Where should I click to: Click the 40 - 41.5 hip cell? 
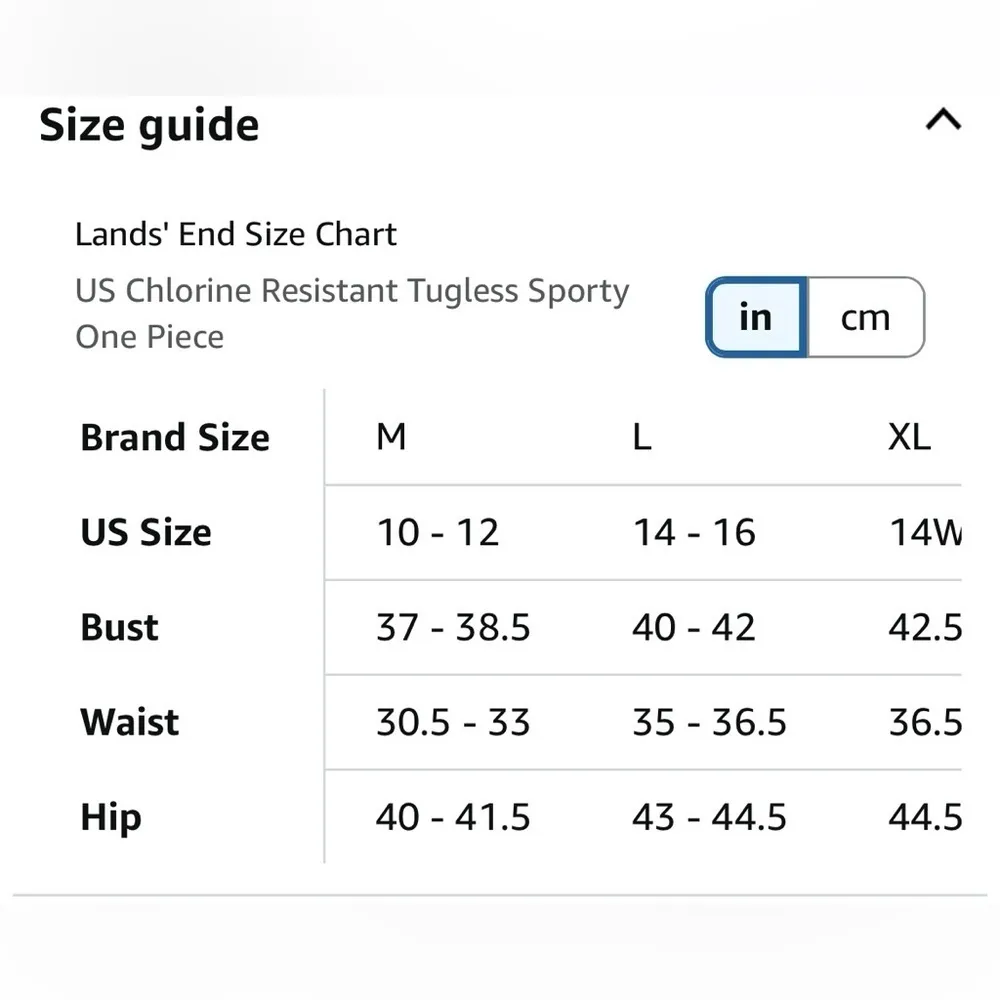pos(453,818)
